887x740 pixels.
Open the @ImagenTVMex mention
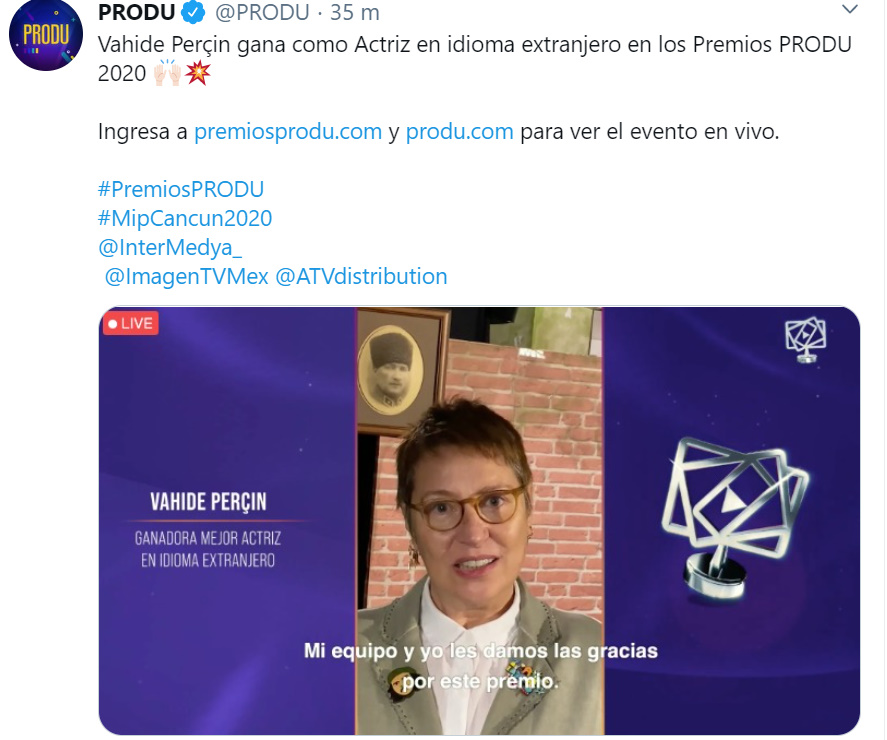(187, 277)
